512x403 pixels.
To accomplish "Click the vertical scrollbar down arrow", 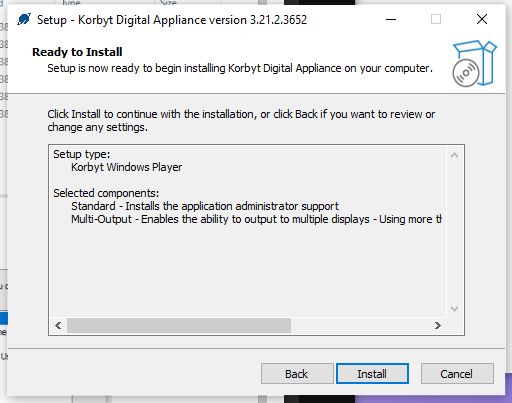I will pos(454,309).
